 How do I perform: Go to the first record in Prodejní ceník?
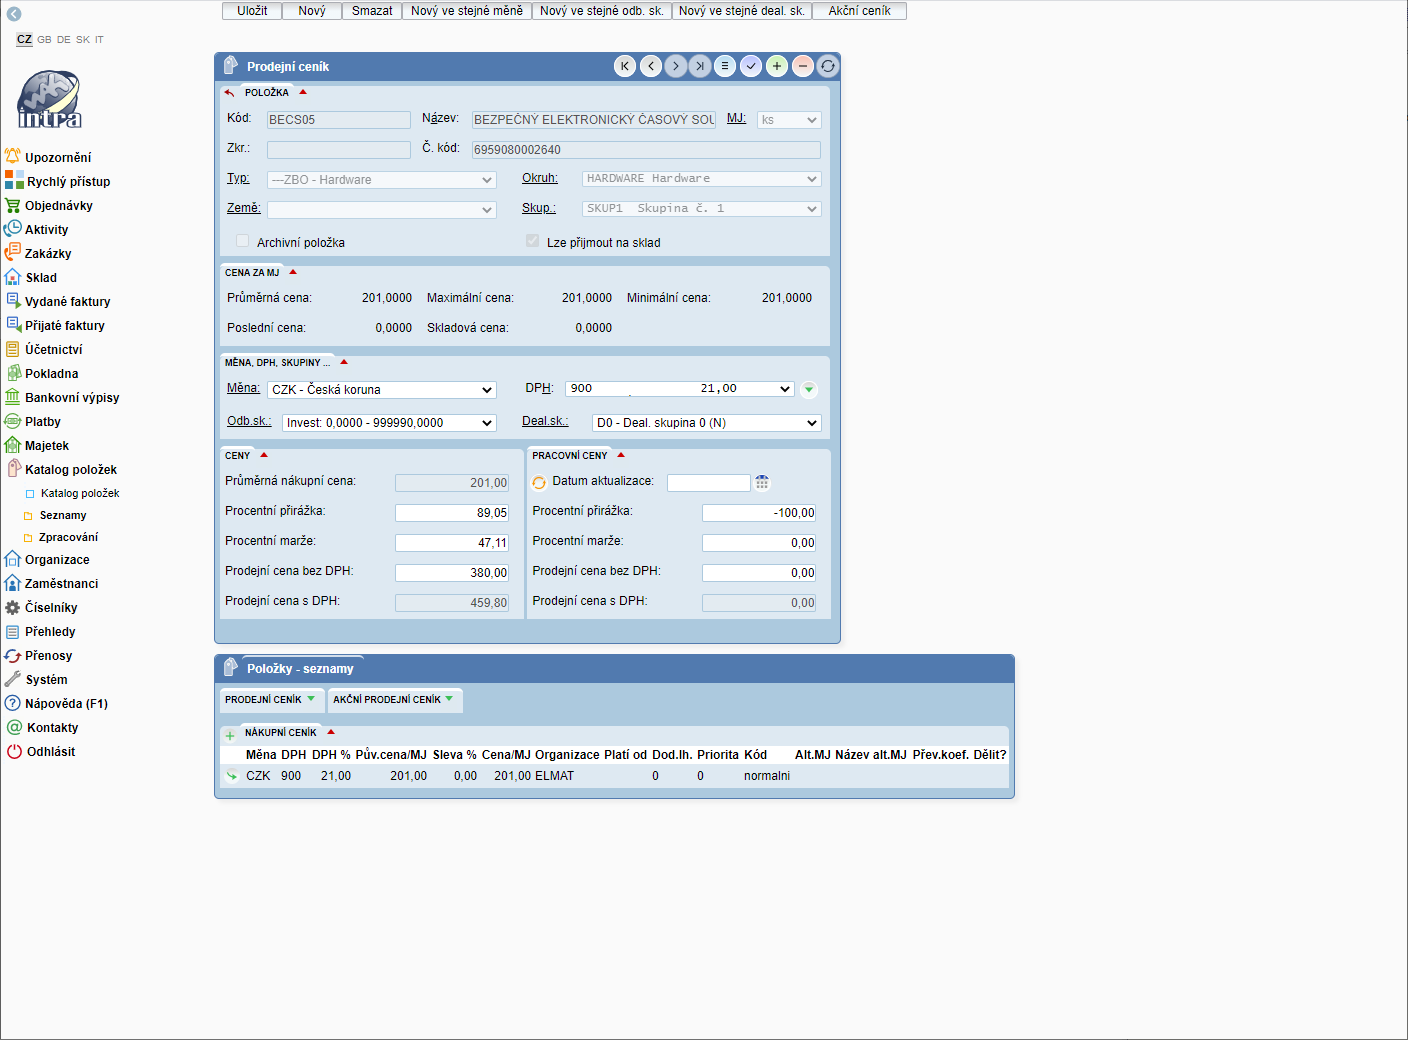coord(625,66)
